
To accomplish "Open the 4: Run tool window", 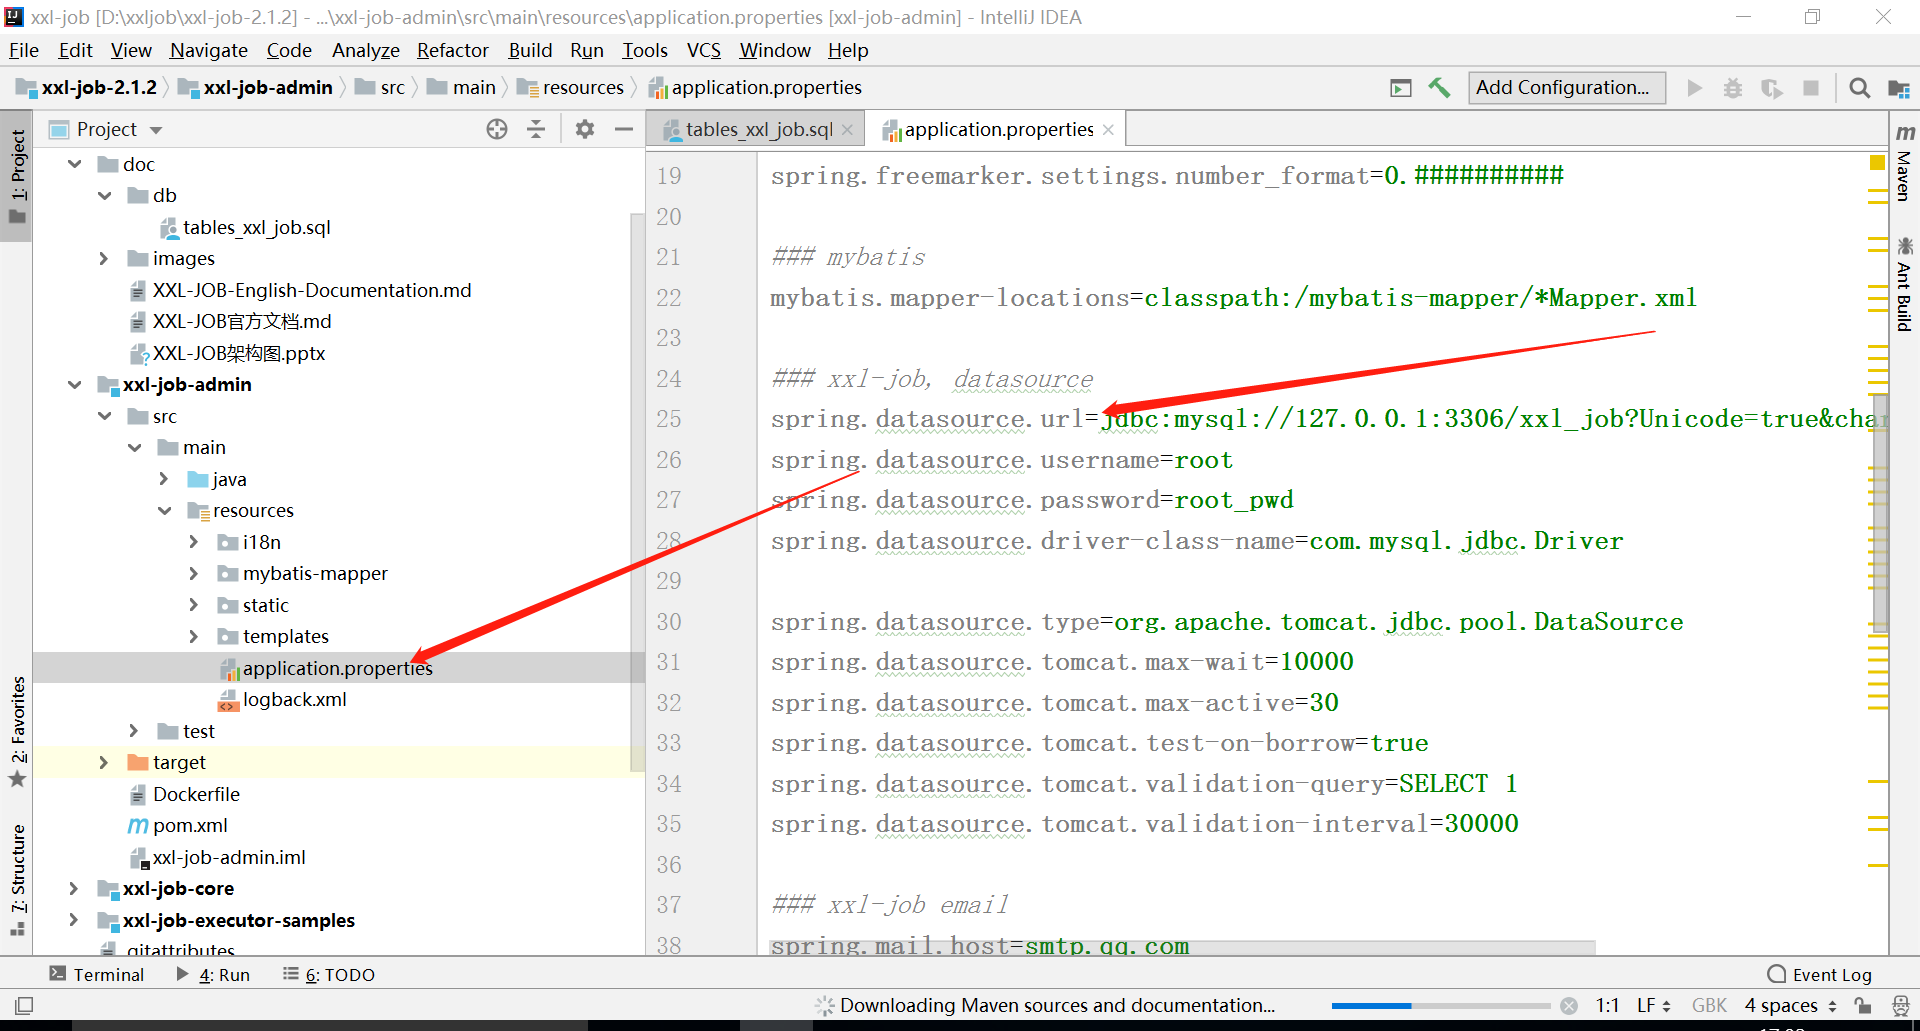I will coord(213,974).
